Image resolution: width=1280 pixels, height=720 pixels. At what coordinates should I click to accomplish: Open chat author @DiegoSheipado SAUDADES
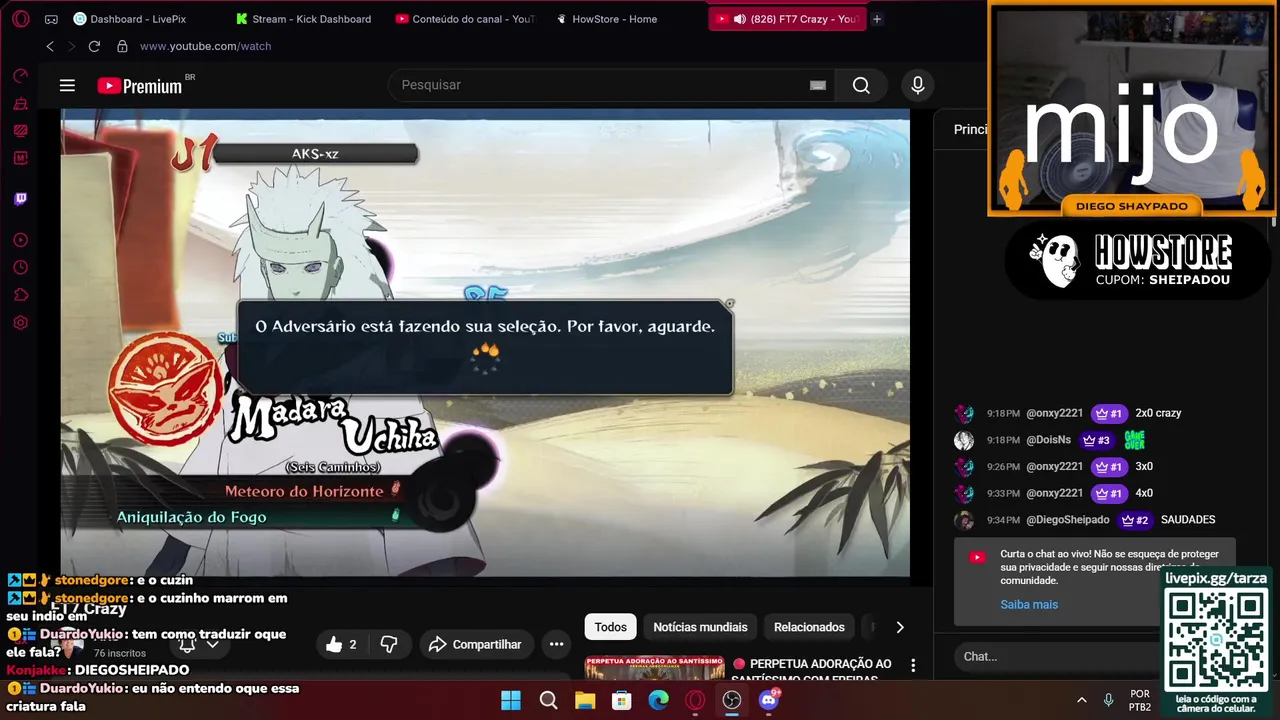[x=1067, y=520]
